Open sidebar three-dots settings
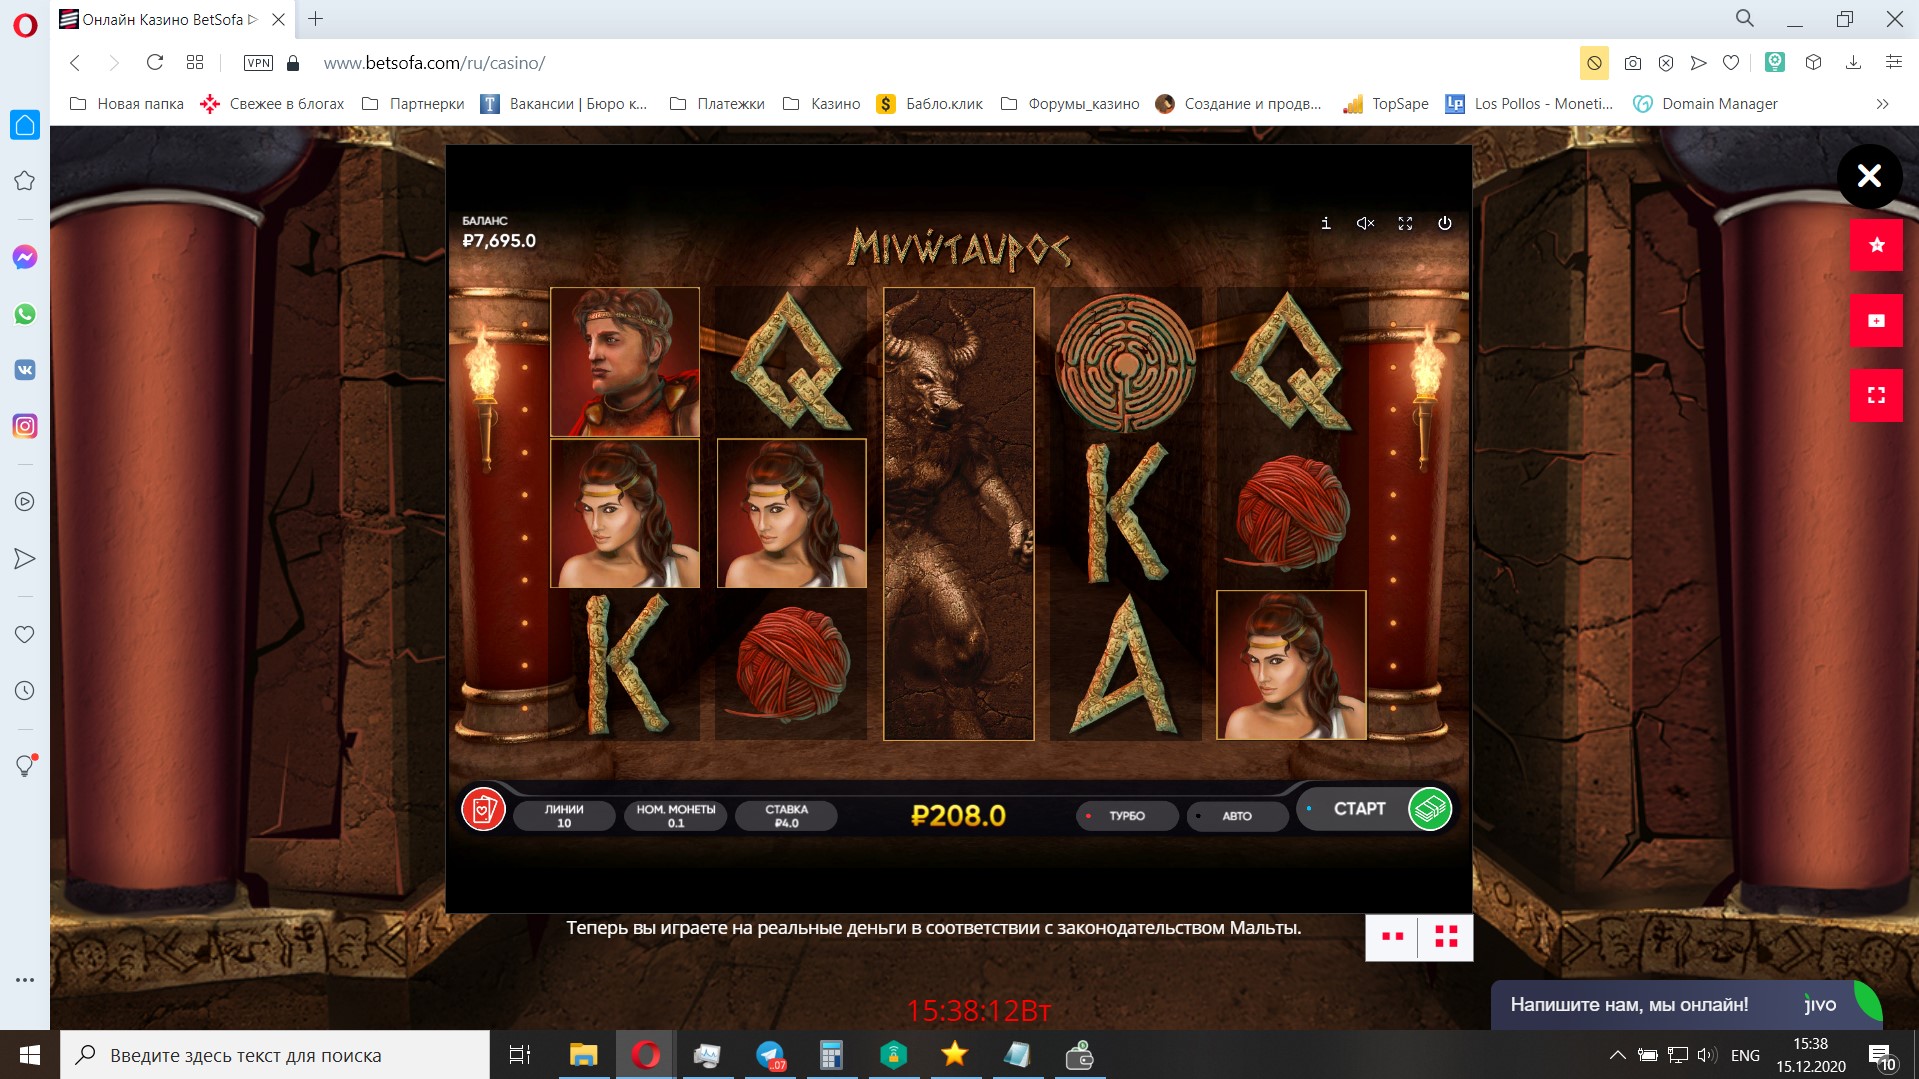The width and height of the screenshot is (1919, 1079). pyautogui.click(x=25, y=980)
